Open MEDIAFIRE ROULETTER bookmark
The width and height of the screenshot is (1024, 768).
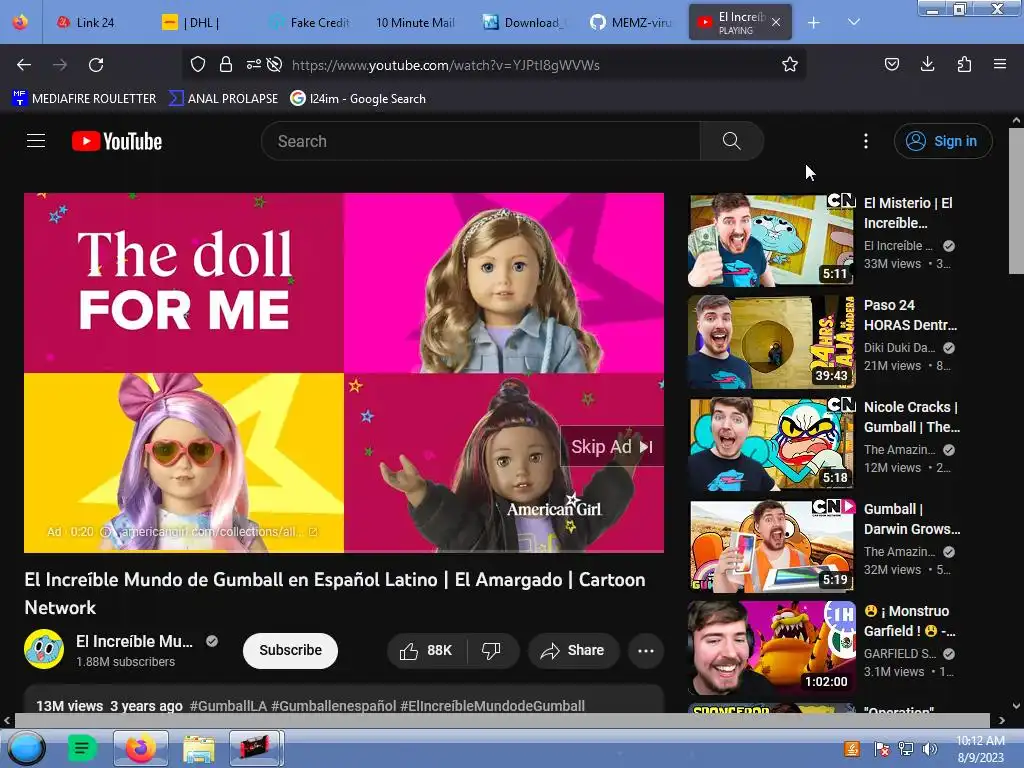(x=84, y=99)
